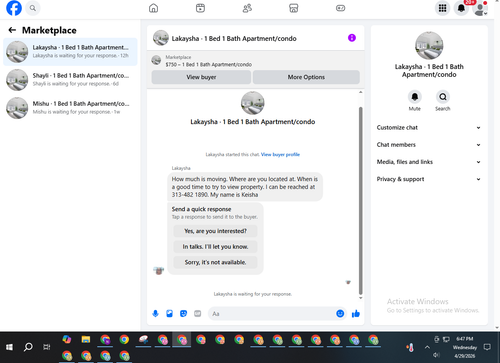The width and height of the screenshot is (500, 363).
Task: Expand Privacy & support section
Action: tap(429, 179)
